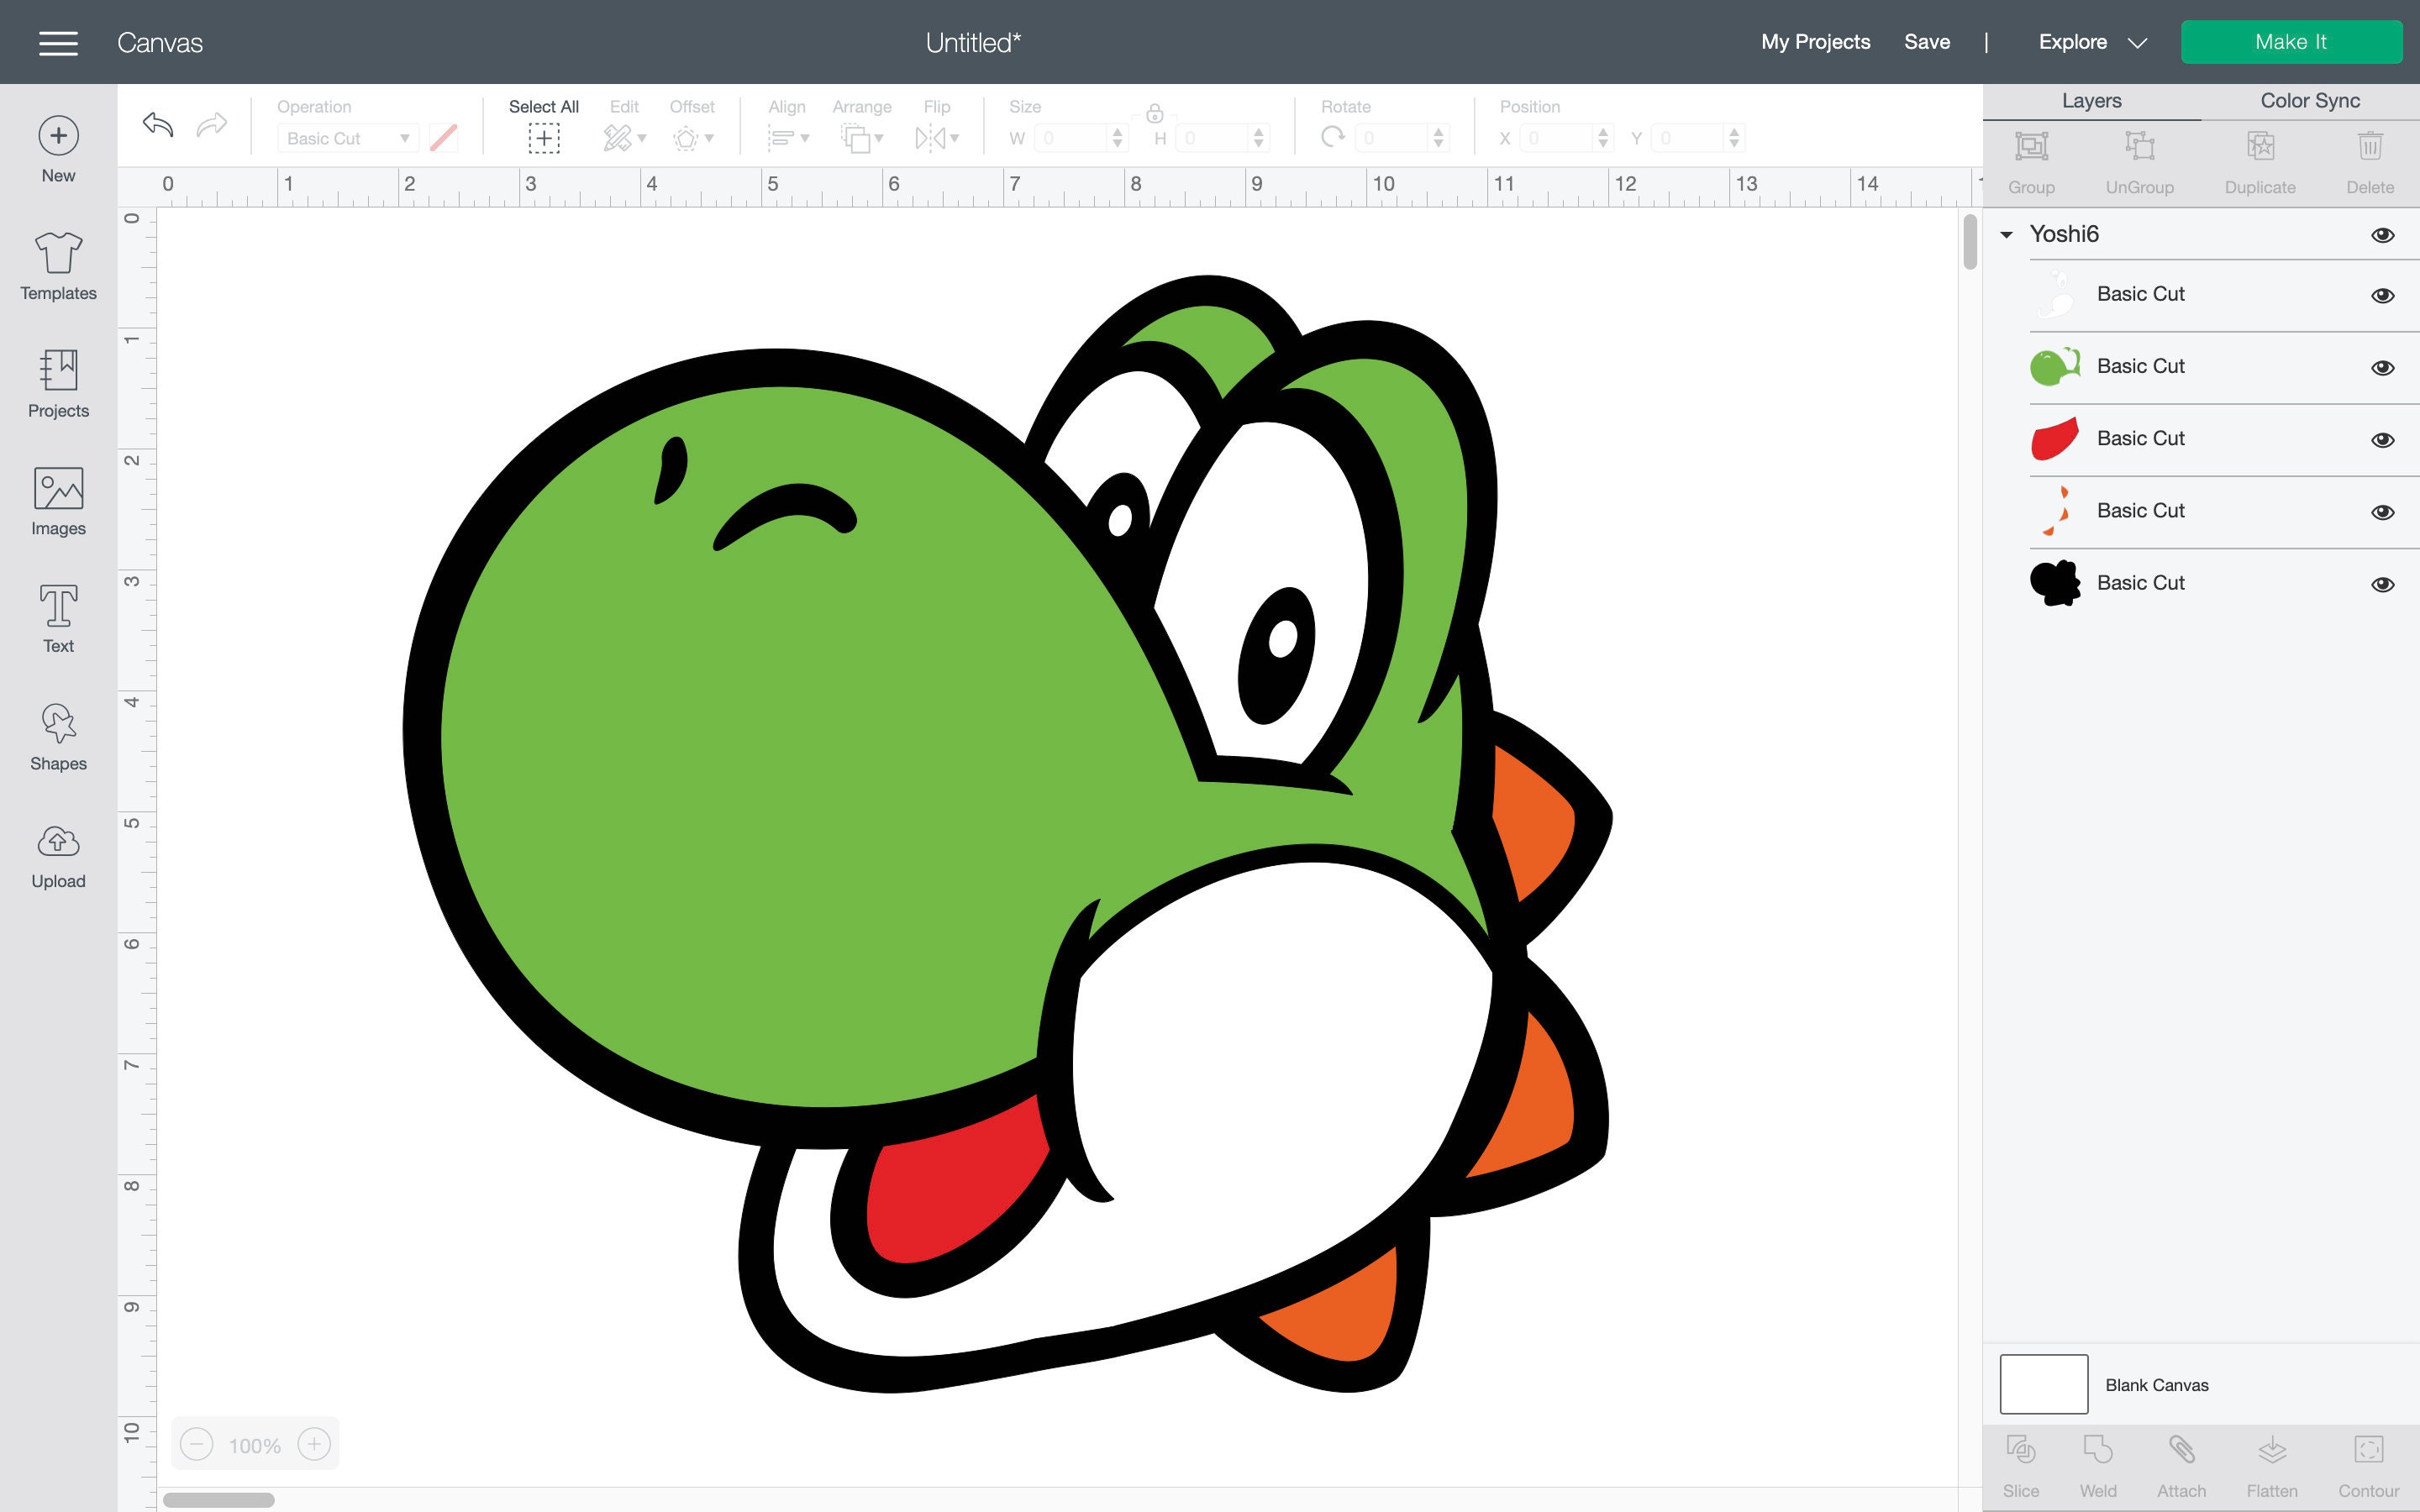The width and height of the screenshot is (2420, 1512).
Task: Open the Projects panel
Action: point(58,384)
